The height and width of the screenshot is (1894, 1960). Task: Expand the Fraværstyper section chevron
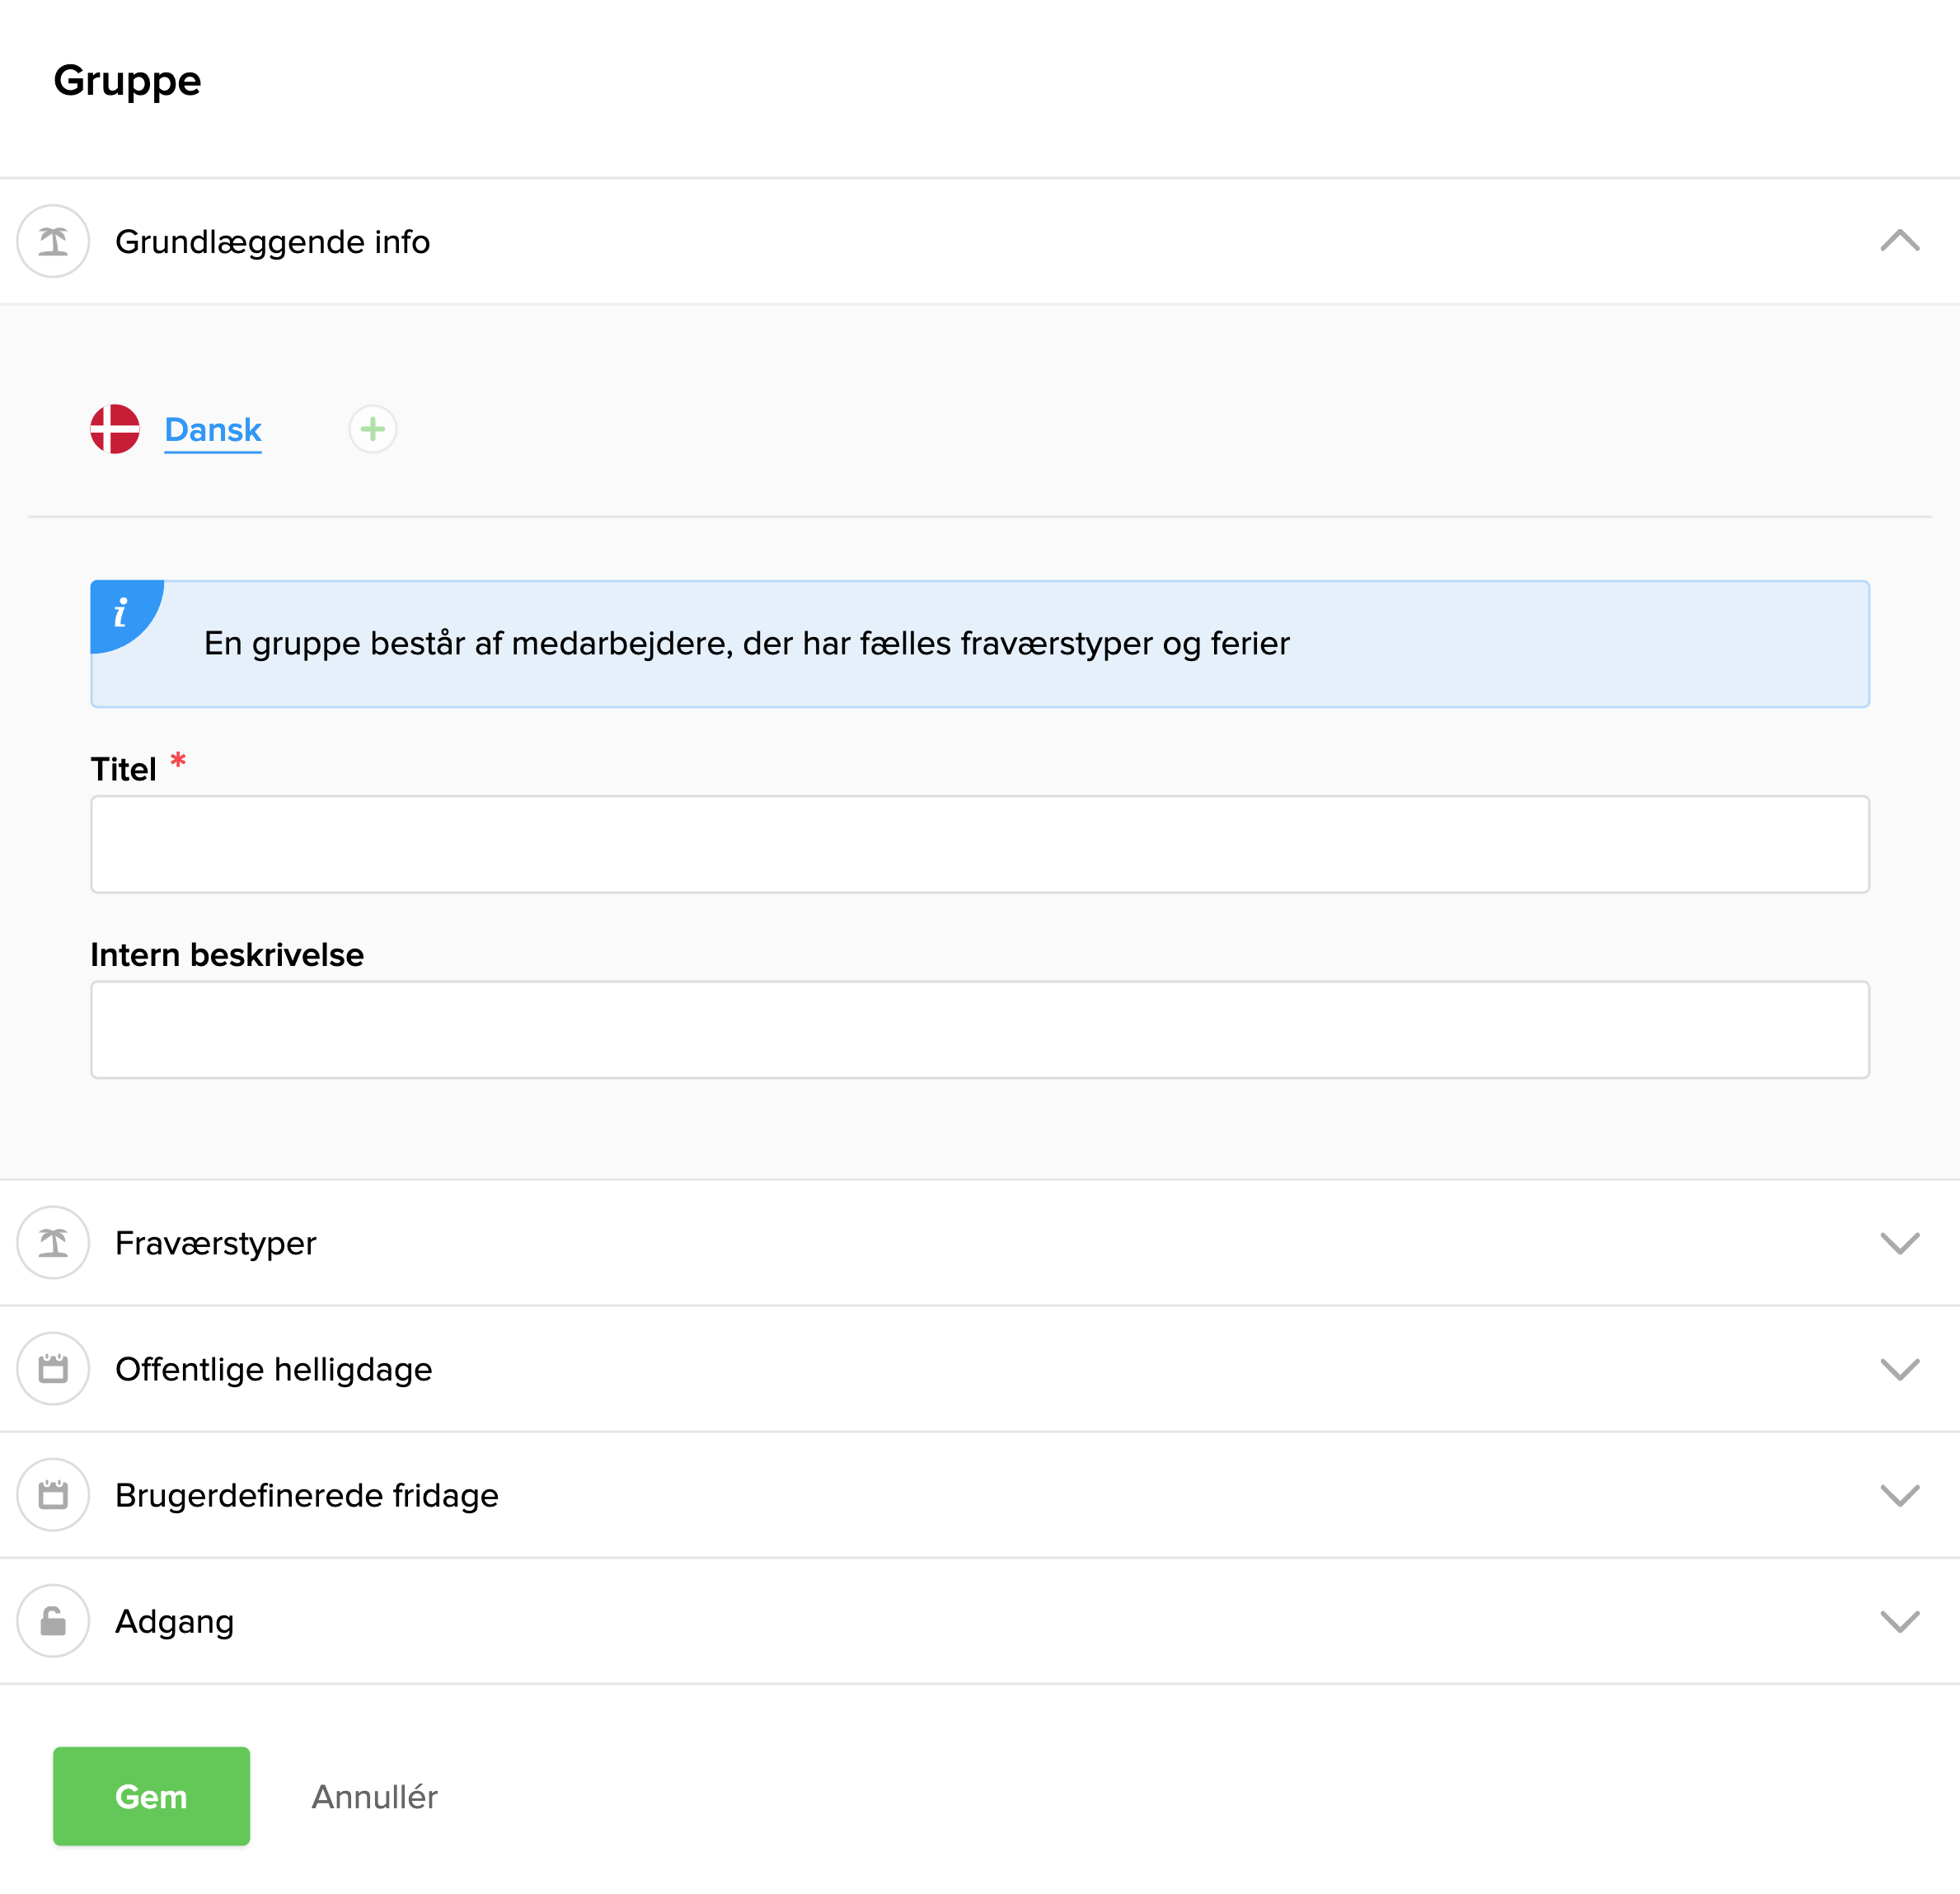coord(1899,1242)
